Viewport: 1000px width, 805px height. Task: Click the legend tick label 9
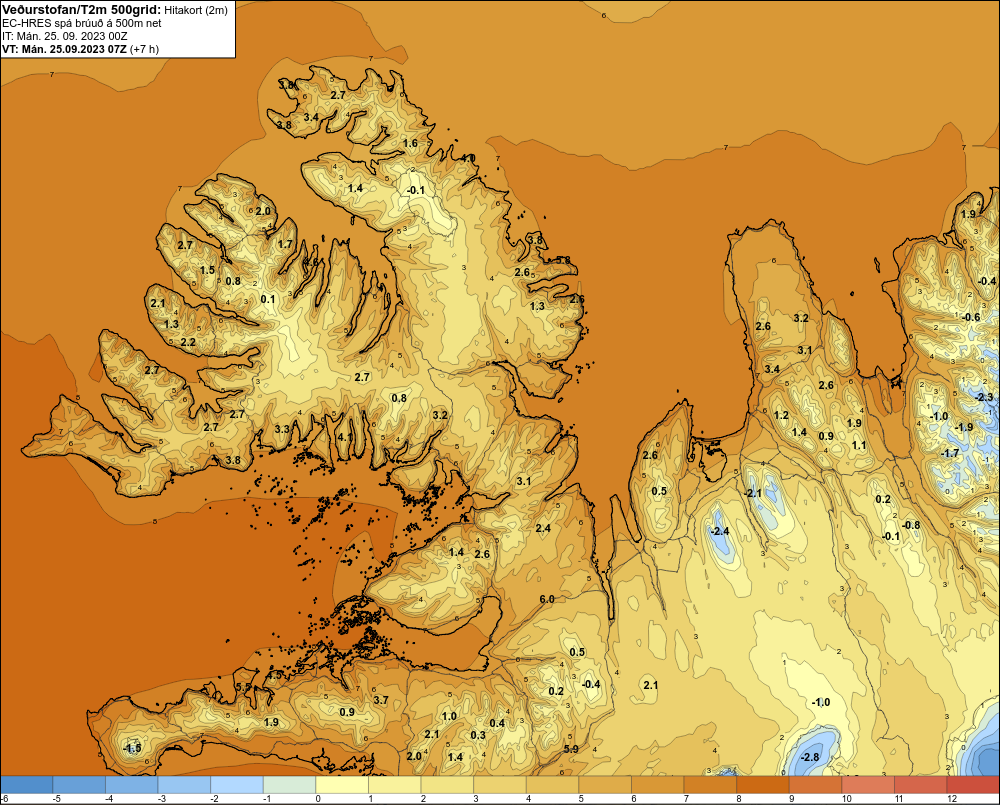(x=791, y=799)
